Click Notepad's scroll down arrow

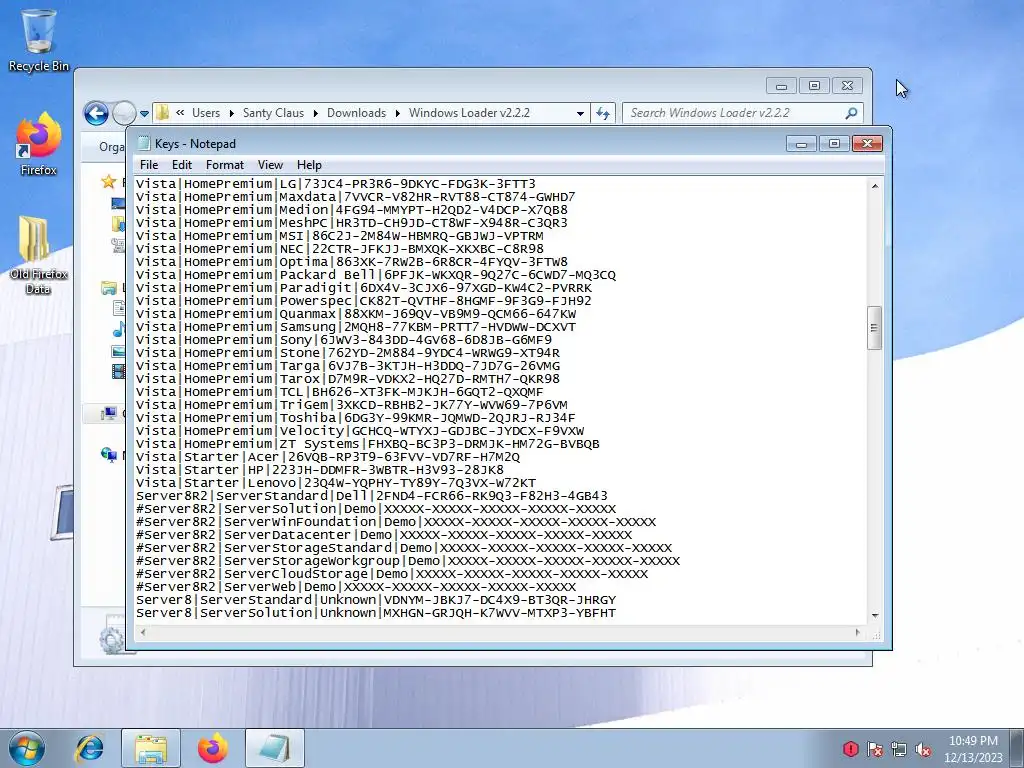pos(874,616)
